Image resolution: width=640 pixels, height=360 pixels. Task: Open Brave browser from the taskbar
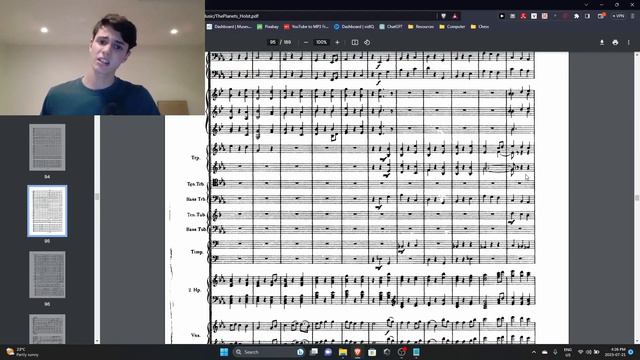tap(358, 352)
